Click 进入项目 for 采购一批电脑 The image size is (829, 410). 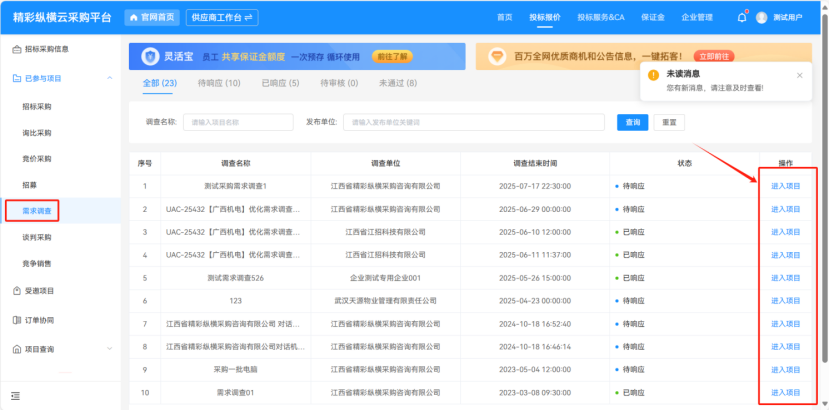pyautogui.click(x=786, y=370)
